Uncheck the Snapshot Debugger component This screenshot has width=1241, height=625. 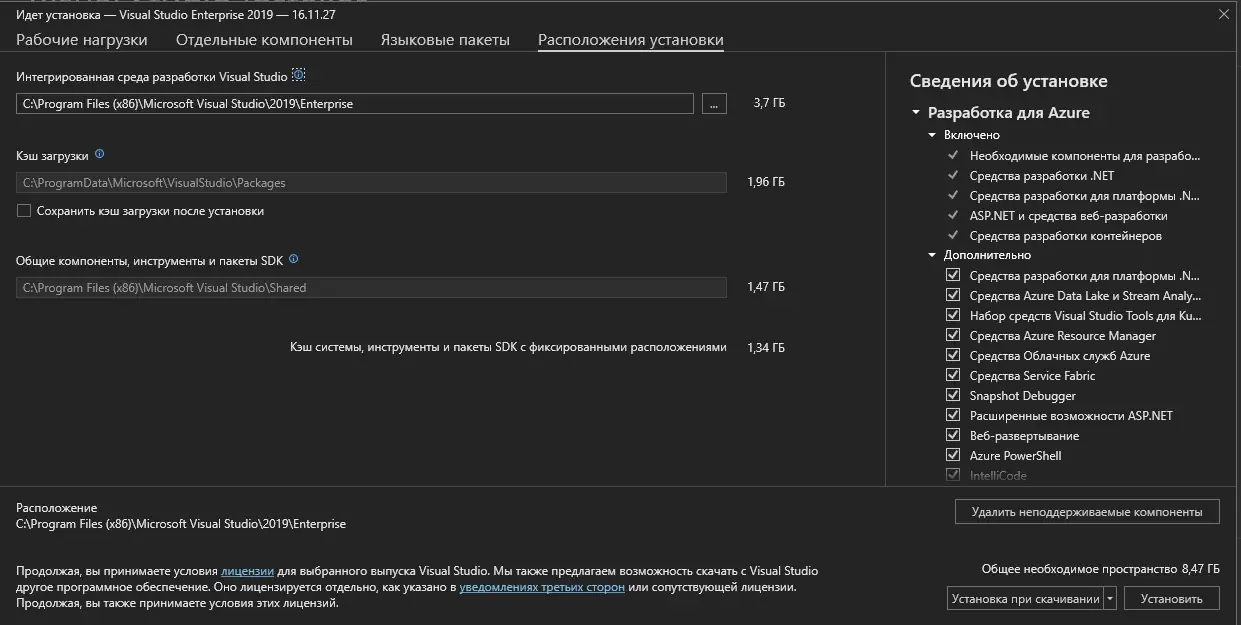[952, 395]
